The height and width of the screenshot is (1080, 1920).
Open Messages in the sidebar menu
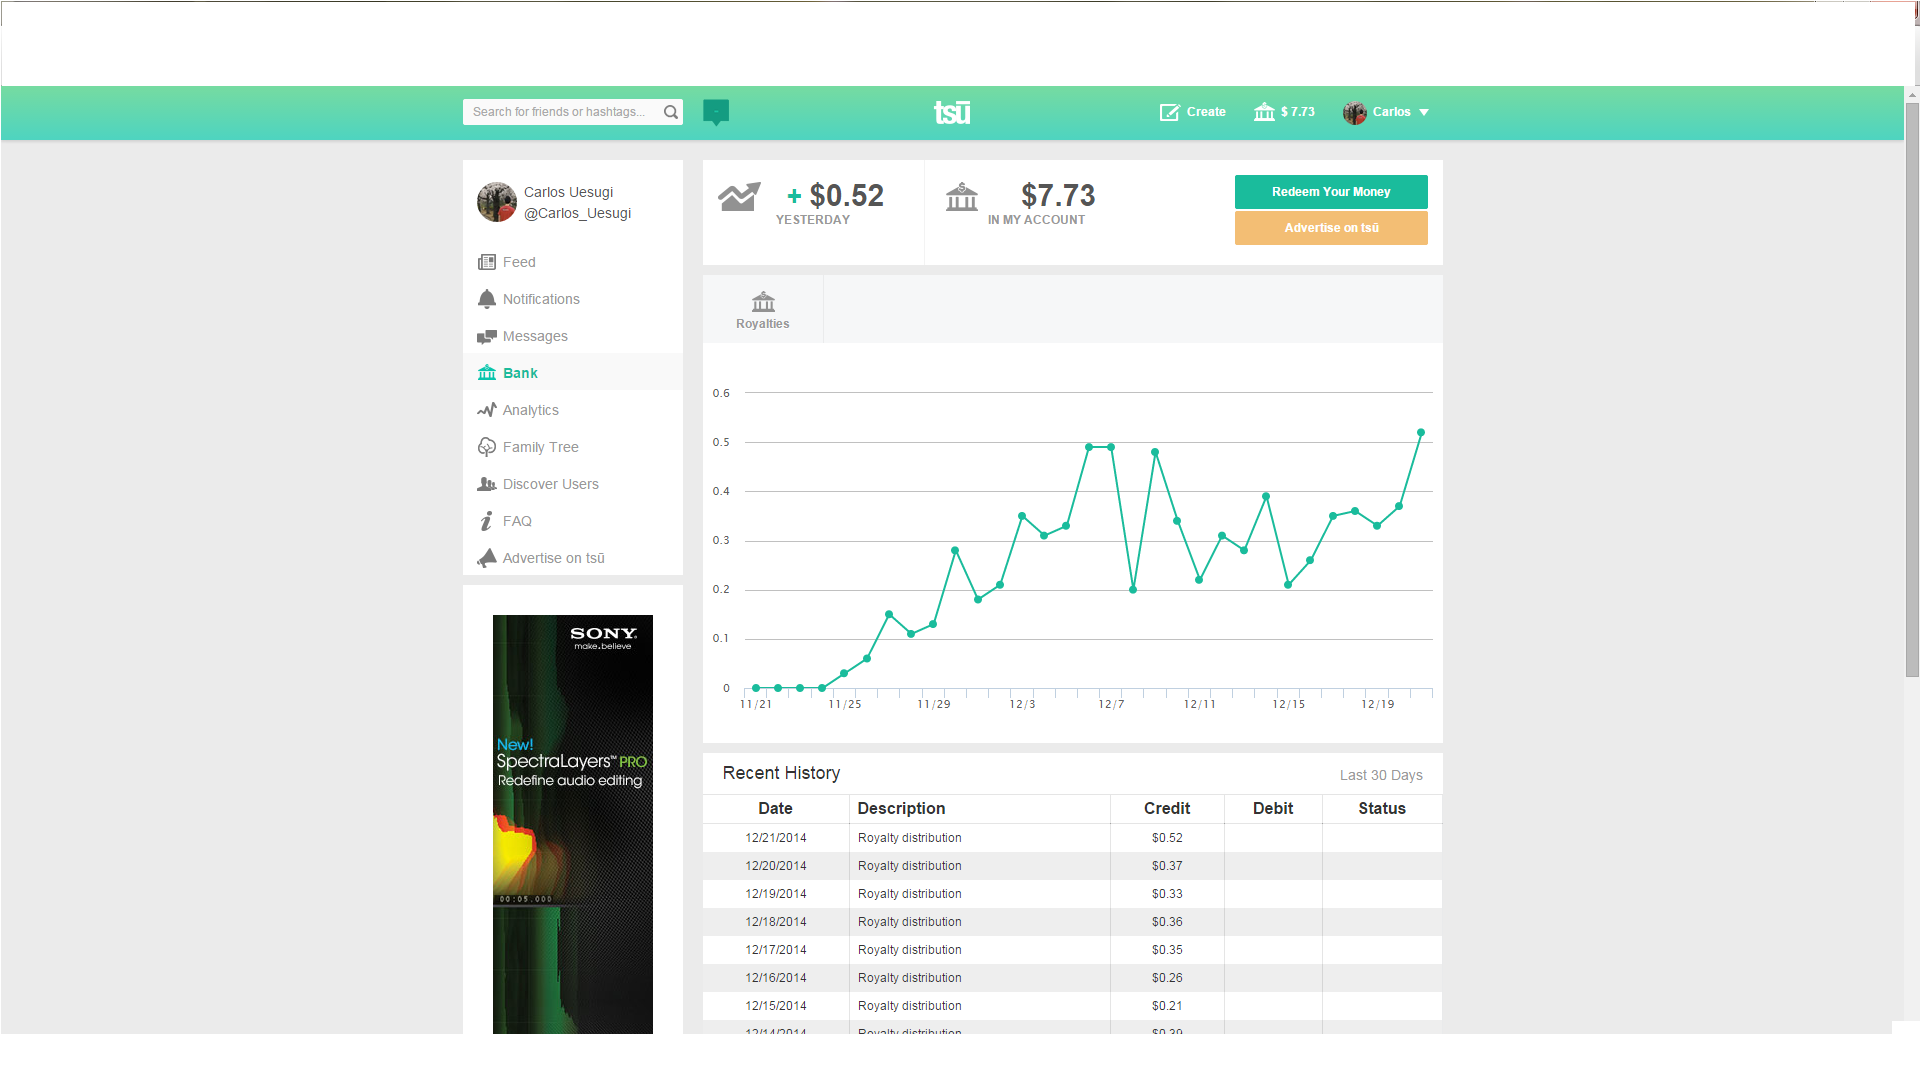click(x=535, y=336)
